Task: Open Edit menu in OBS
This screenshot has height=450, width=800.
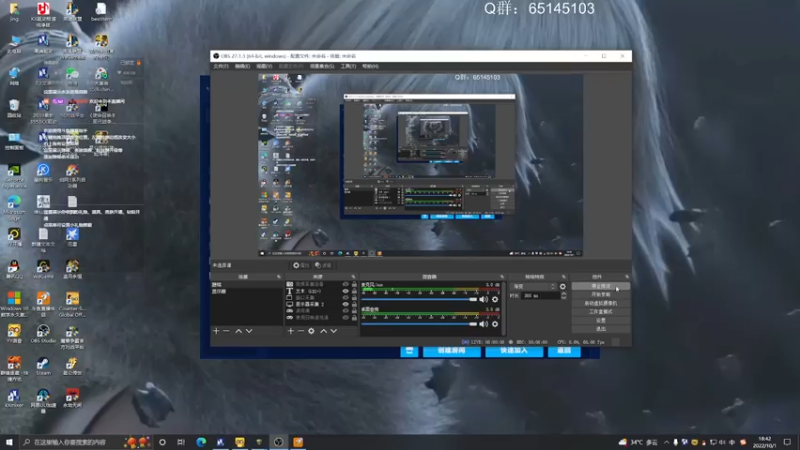Action: (x=242, y=66)
